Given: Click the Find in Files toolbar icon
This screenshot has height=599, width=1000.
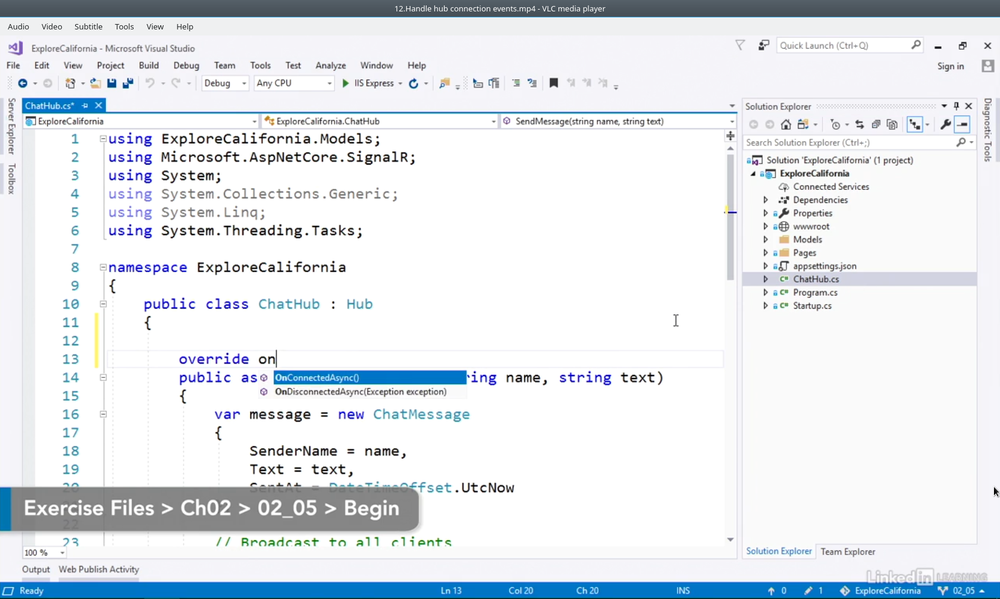Looking at the screenshot, I should tap(445, 84).
